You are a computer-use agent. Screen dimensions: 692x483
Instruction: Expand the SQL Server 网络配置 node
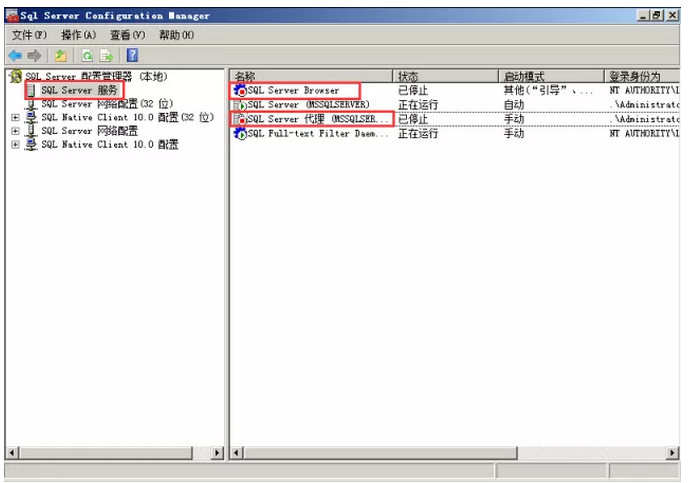pos(15,131)
